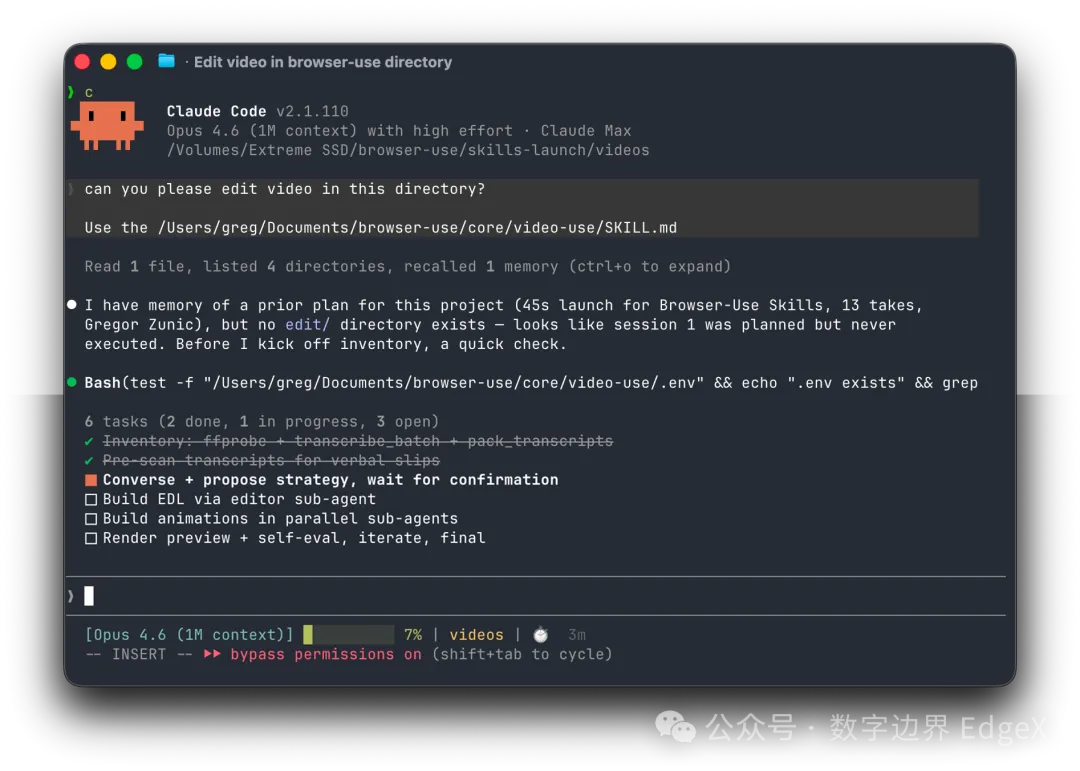
Task: Click the struck-through Inventory ffprobe task text
Action: coord(357,441)
